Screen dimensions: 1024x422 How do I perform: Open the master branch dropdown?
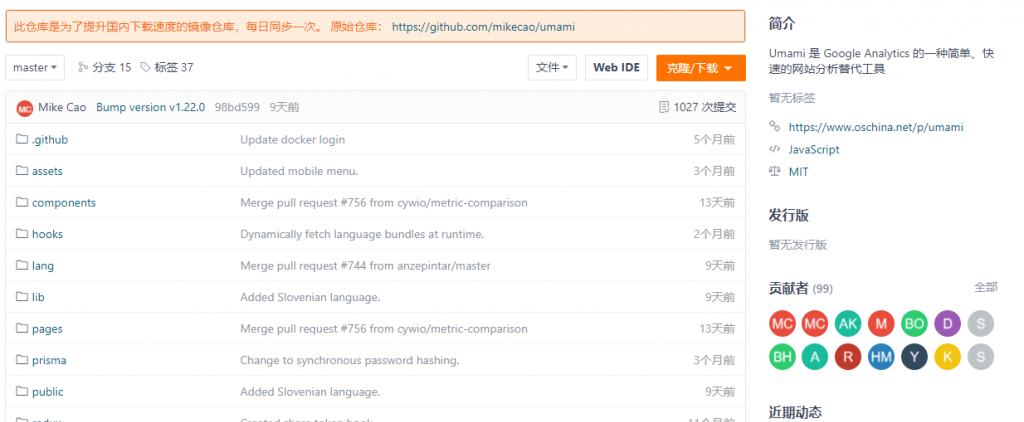click(x=35, y=67)
